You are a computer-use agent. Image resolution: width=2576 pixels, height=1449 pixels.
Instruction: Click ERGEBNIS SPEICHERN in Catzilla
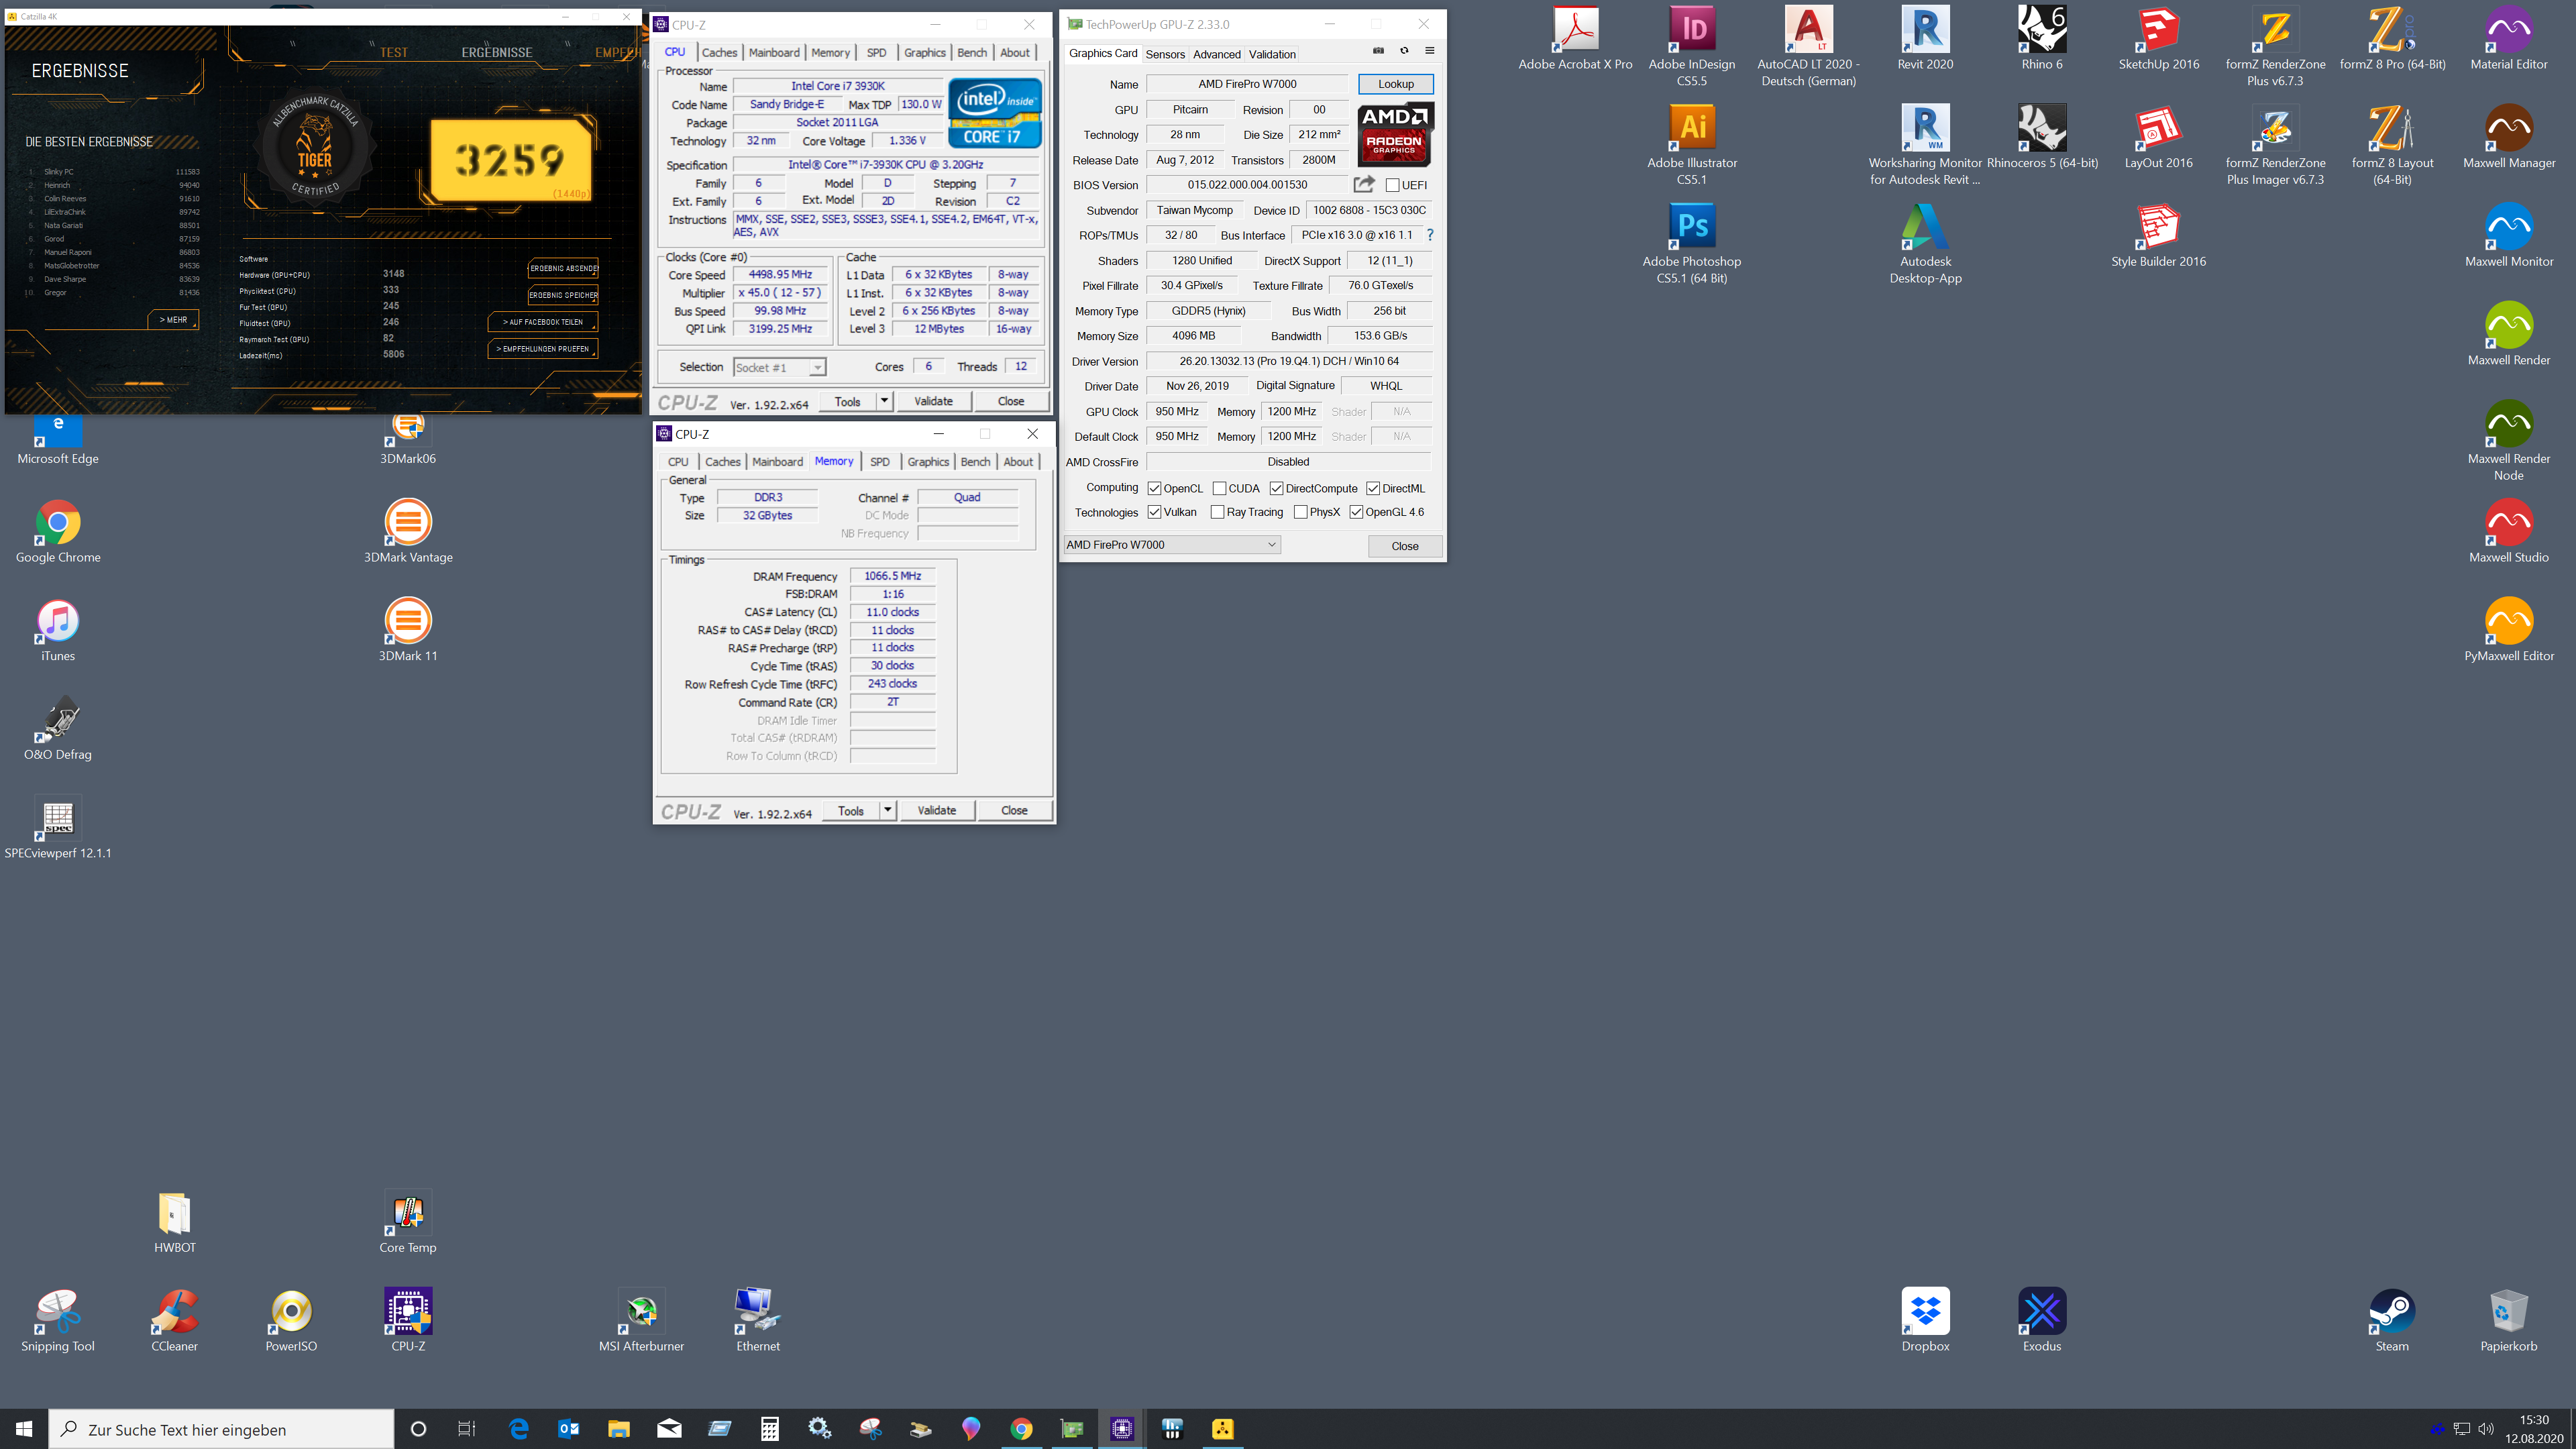[x=563, y=295]
